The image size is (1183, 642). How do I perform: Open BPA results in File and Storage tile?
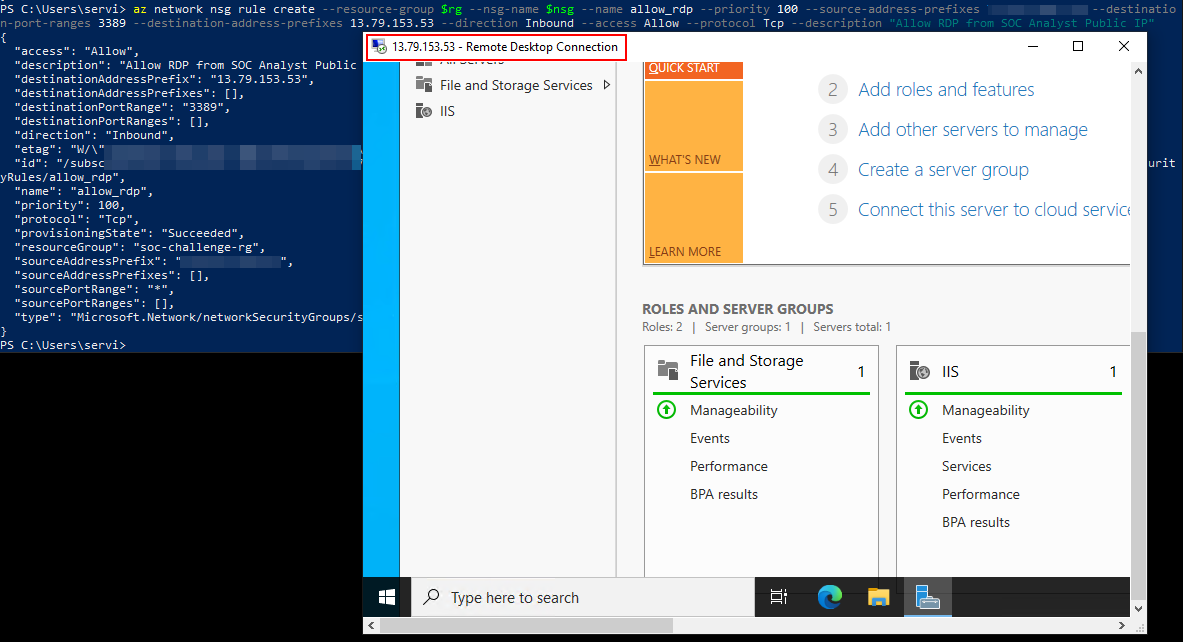pos(724,494)
